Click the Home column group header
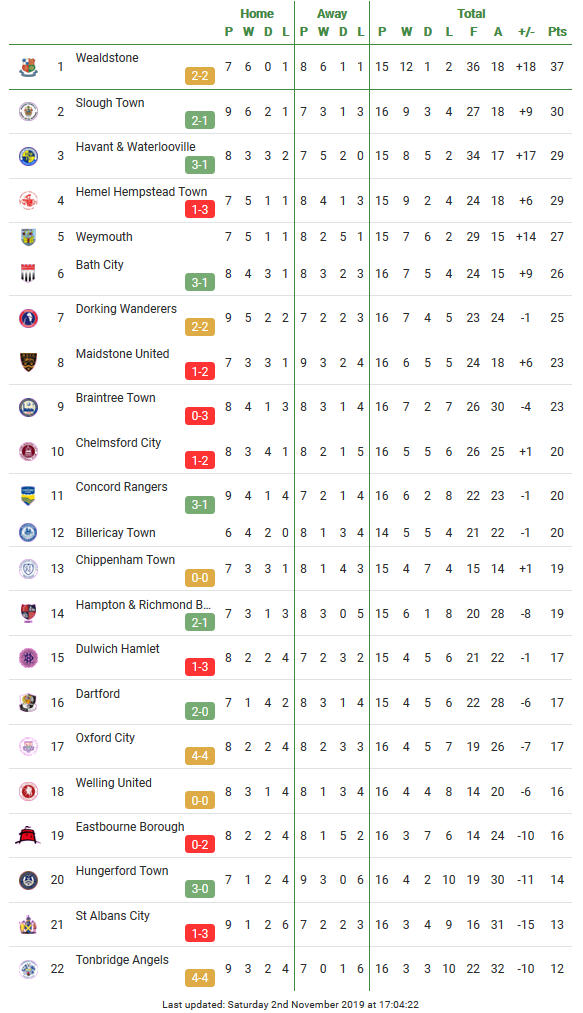This screenshot has height=1013, width=583. pos(257,14)
